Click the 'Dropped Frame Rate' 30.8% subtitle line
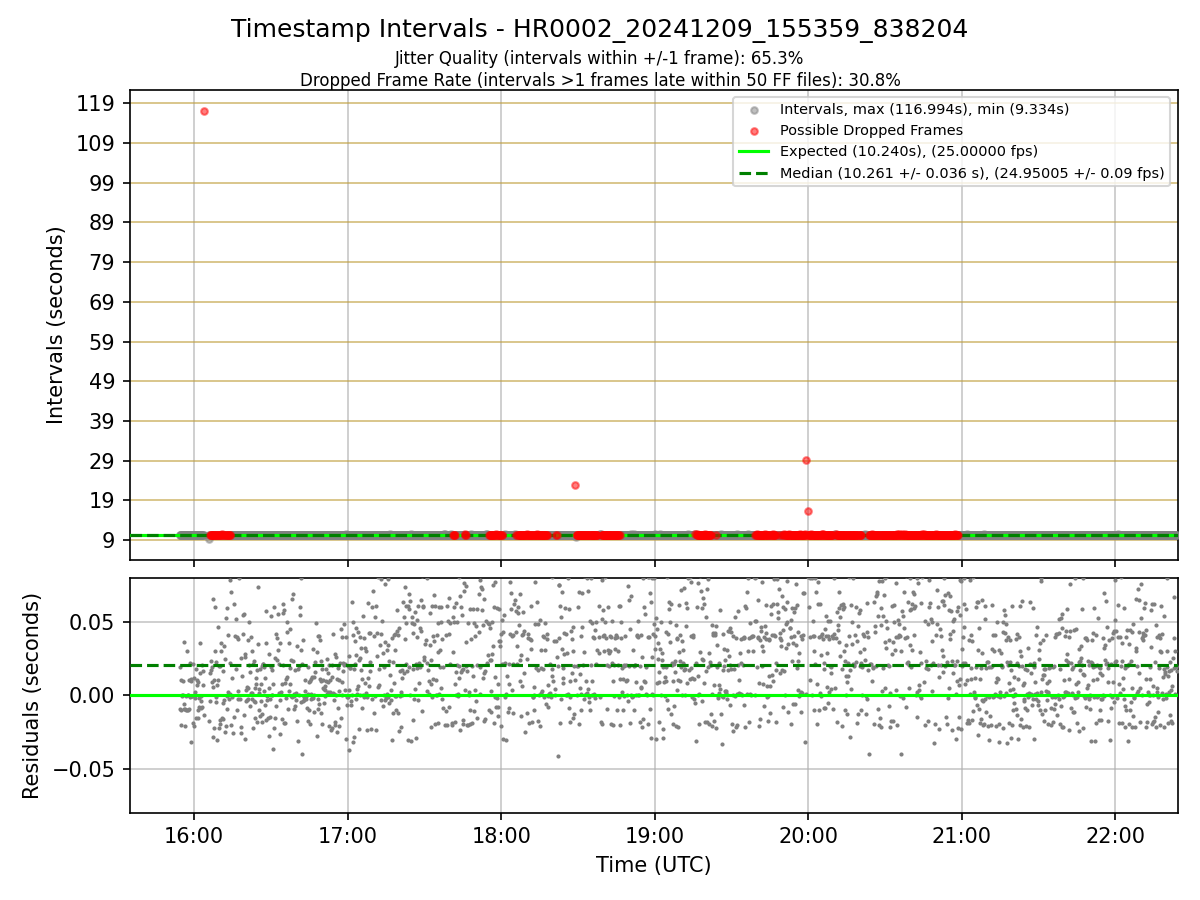Image resolution: width=1200 pixels, height=900 pixels. pos(600,80)
